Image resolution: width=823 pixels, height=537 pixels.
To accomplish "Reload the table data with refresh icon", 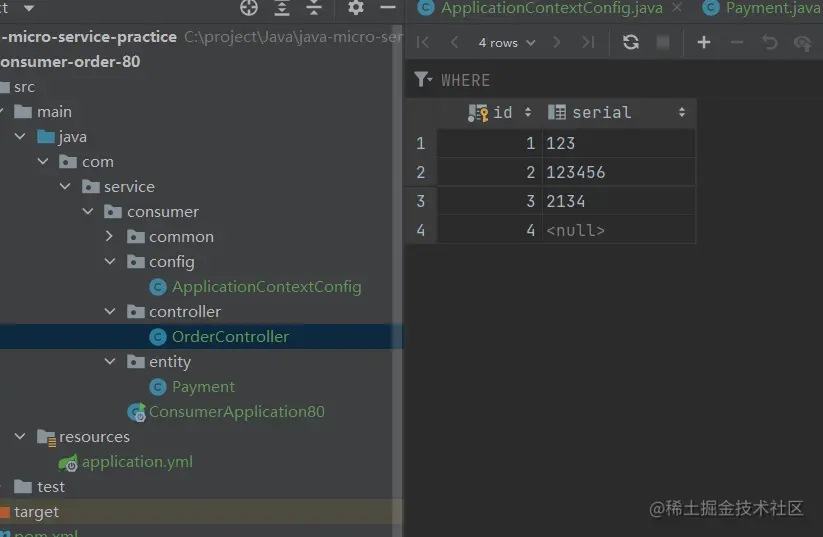I will pos(631,42).
